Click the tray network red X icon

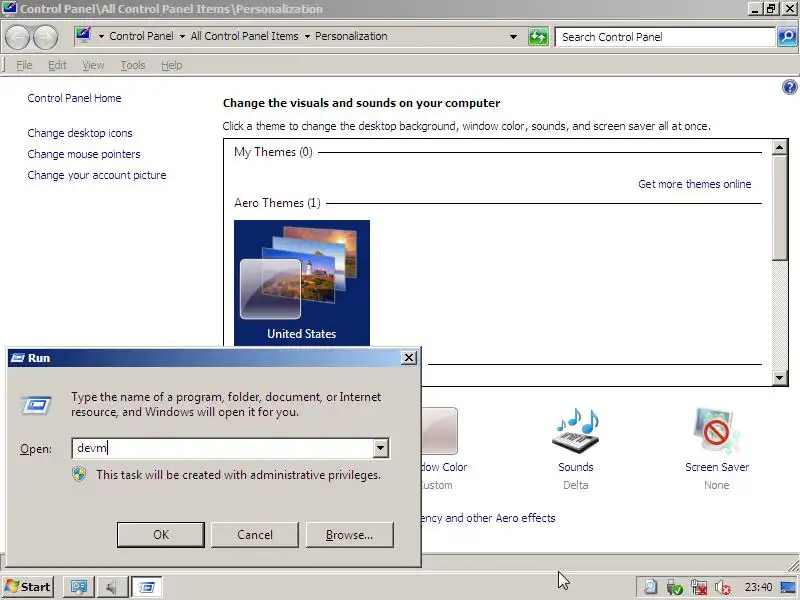tap(699, 587)
